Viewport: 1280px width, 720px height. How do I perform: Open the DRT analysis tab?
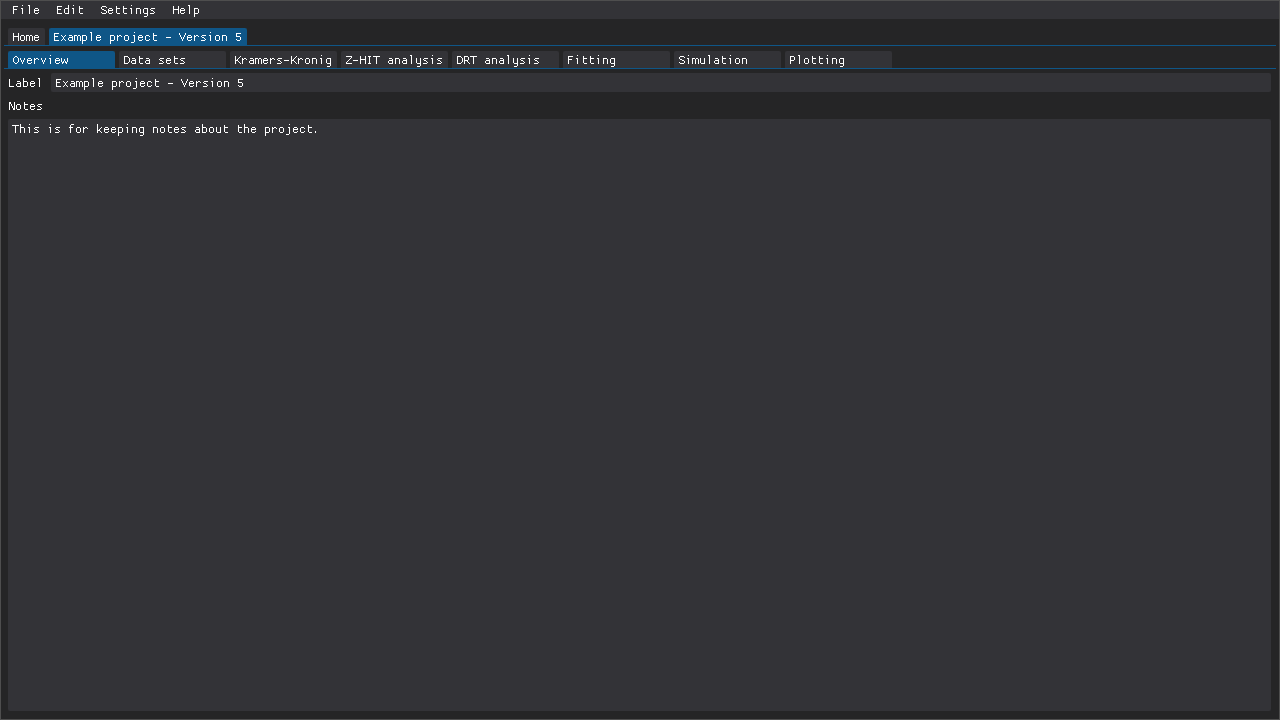click(x=505, y=60)
